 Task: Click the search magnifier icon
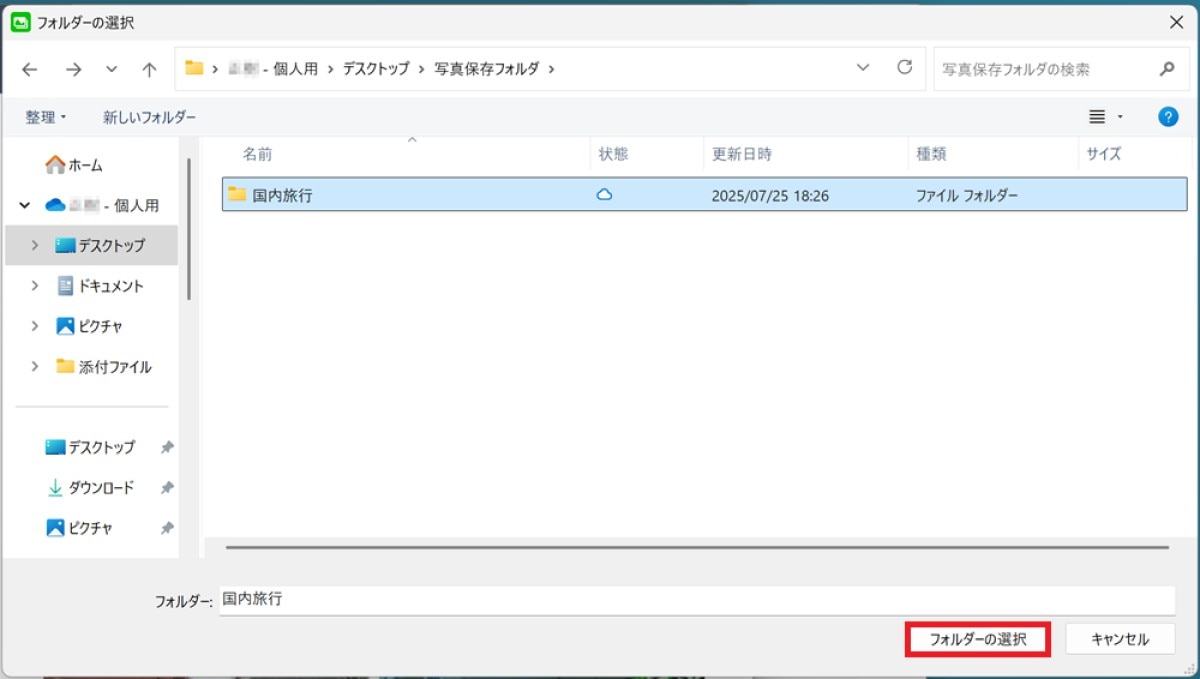pos(1166,69)
